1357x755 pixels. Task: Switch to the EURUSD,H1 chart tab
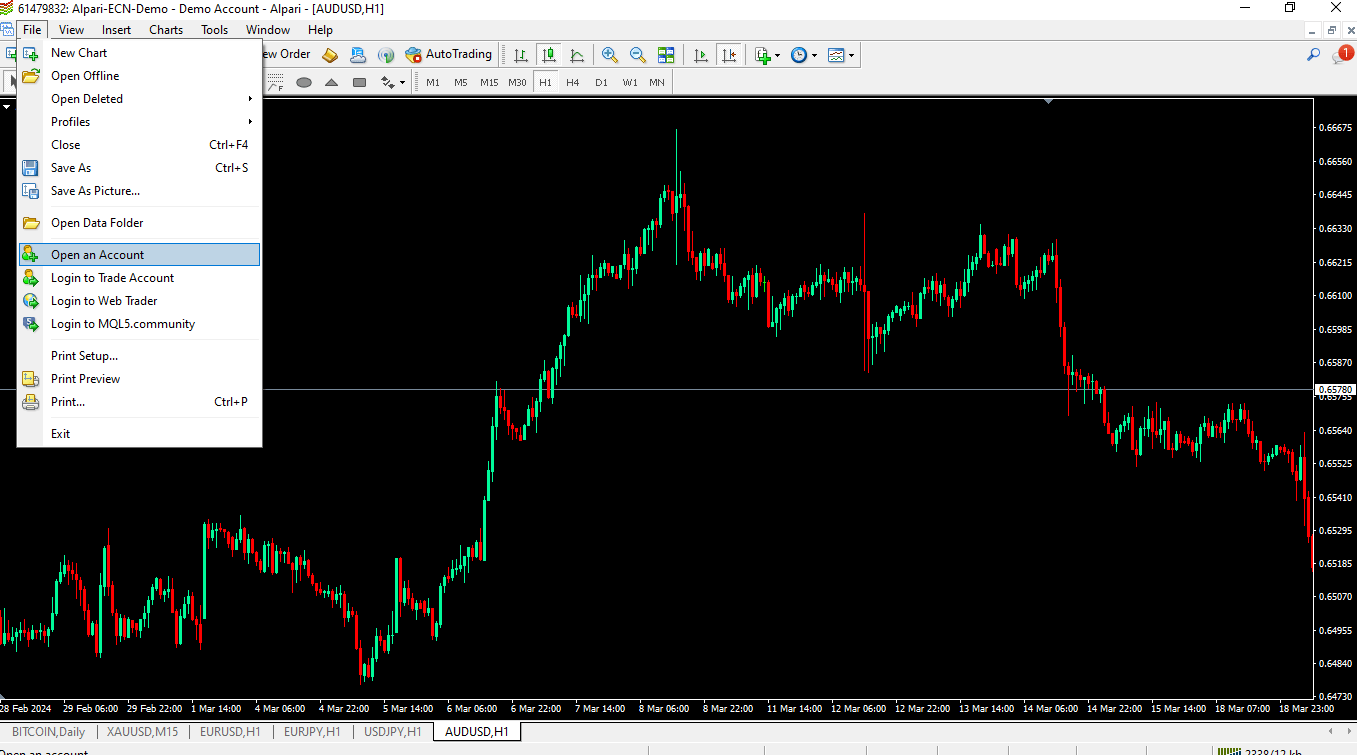click(x=230, y=732)
